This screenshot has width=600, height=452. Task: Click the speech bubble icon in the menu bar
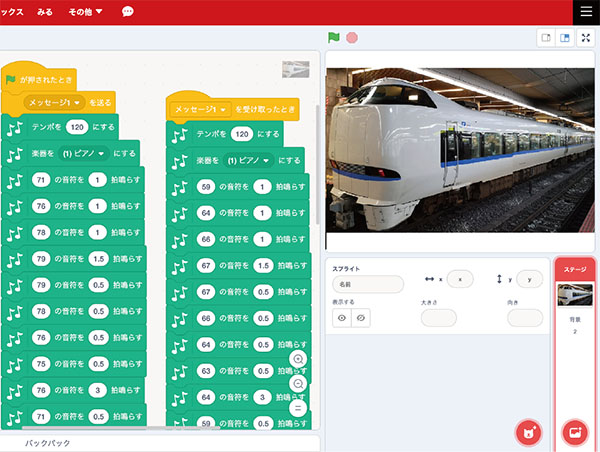(128, 12)
